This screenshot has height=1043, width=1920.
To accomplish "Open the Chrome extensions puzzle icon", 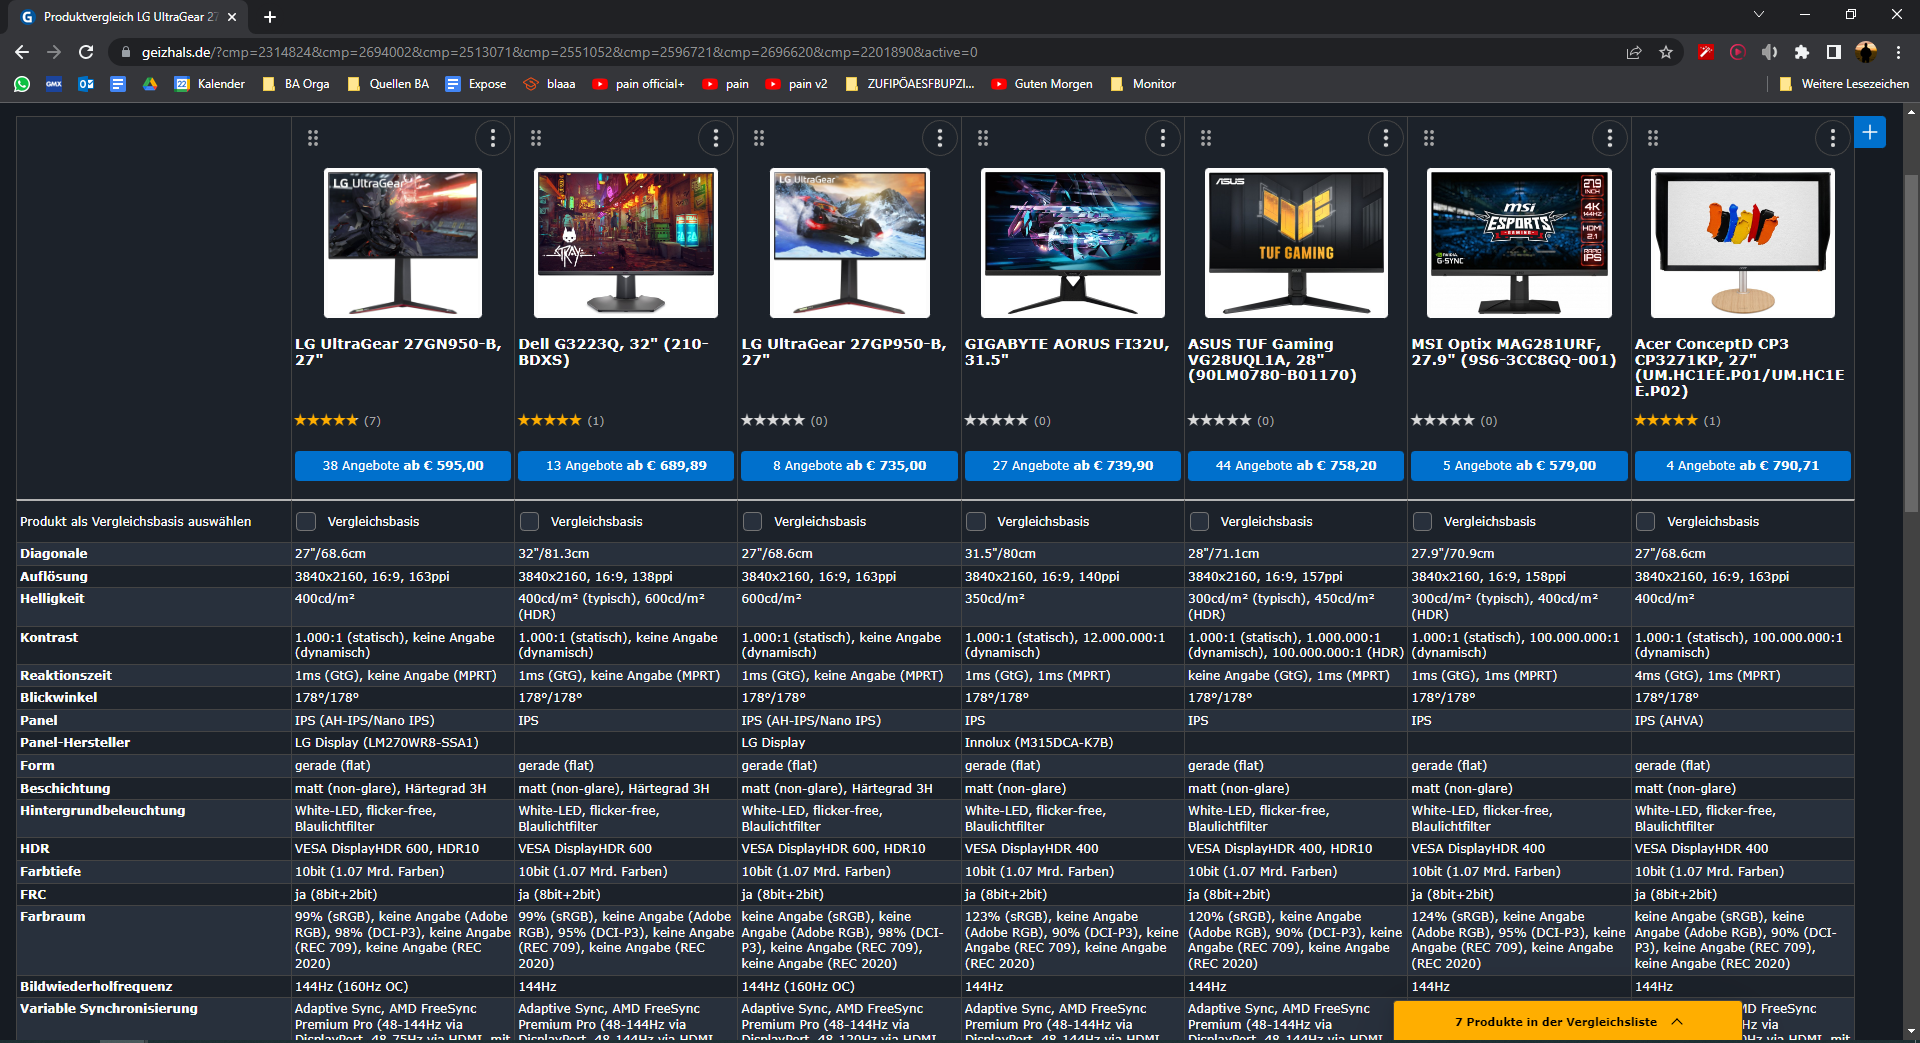I will coord(1802,52).
